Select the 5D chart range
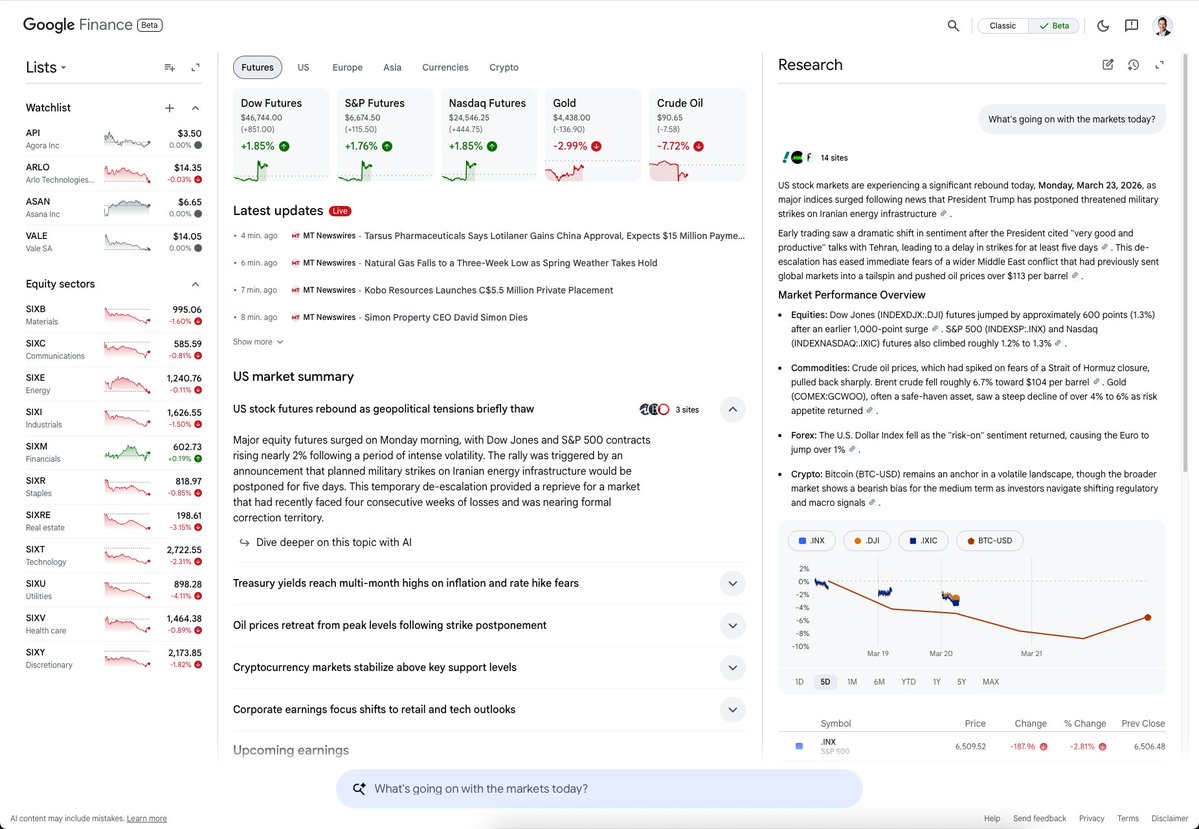 825,681
